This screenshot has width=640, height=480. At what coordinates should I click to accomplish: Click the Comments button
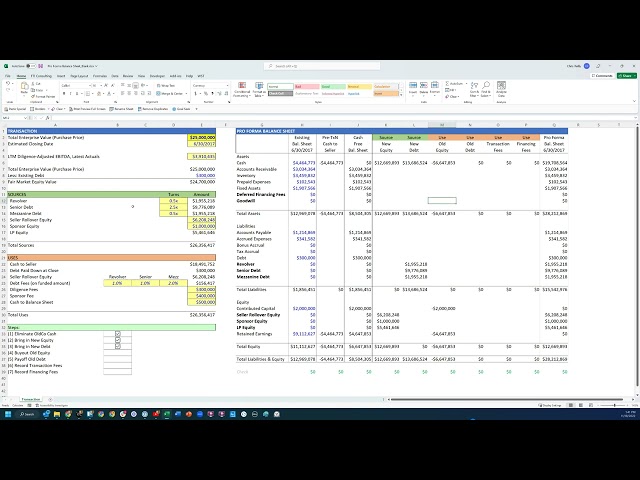pos(602,76)
